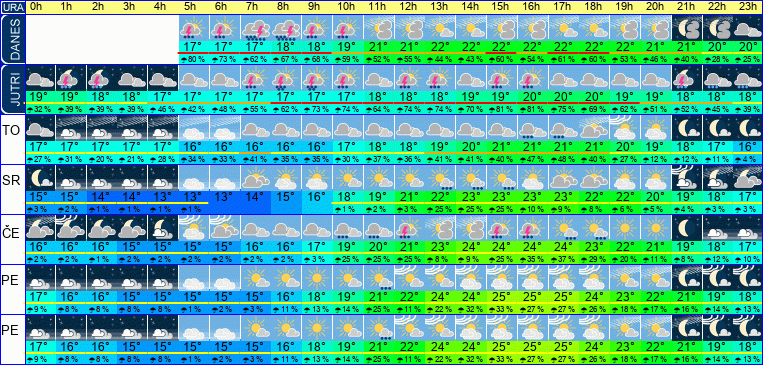763x365 pixels.
Task: Click the JUTRI 1h night thunderstorm icon
Action: click(x=71, y=78)
